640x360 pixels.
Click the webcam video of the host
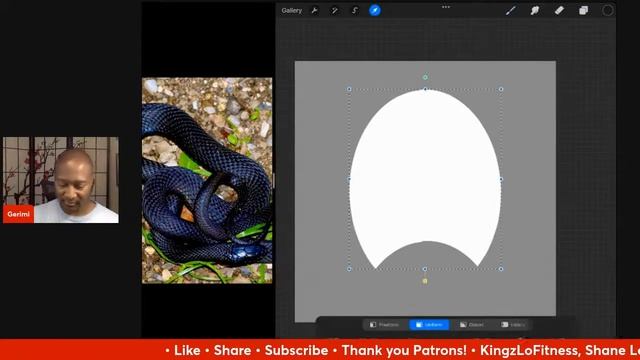click(x=61, y=180)
